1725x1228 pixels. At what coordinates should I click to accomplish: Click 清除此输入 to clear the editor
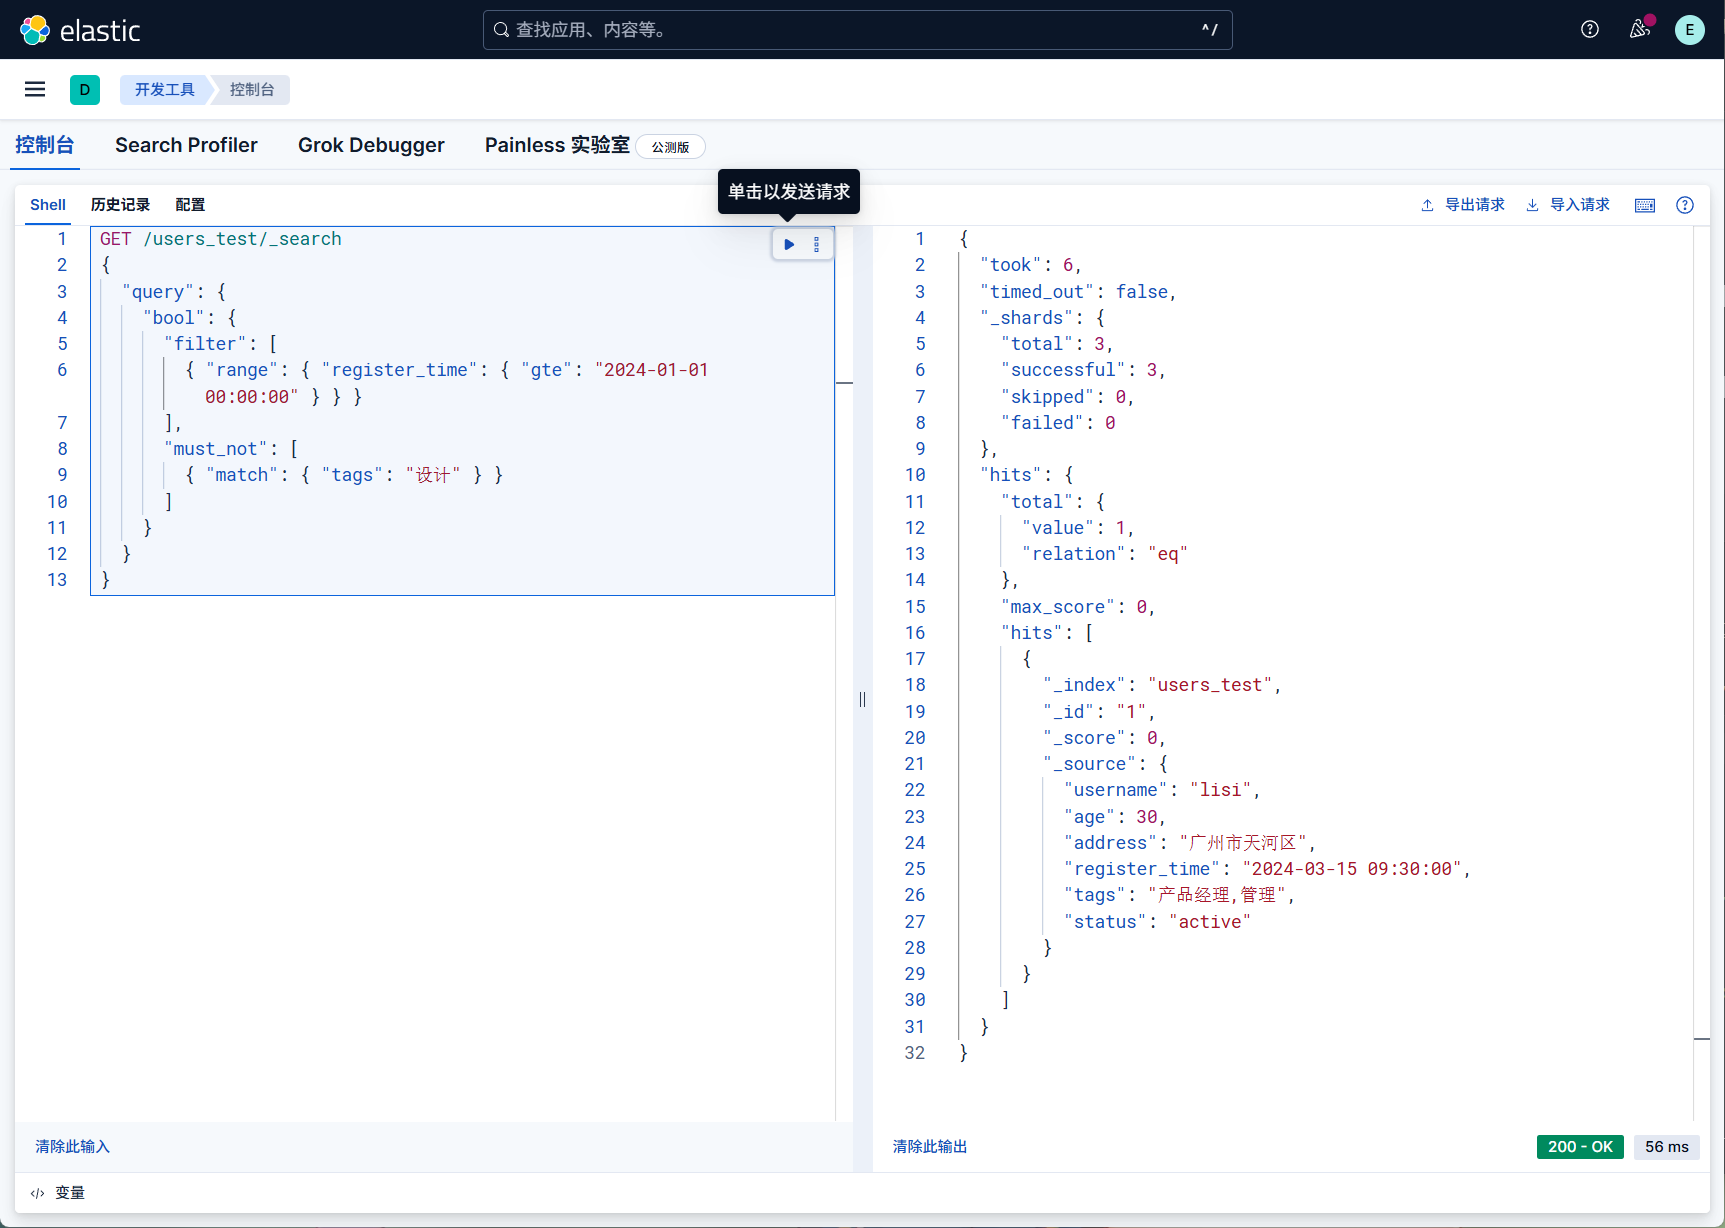pyautogui.click(x=72, y=1147)
